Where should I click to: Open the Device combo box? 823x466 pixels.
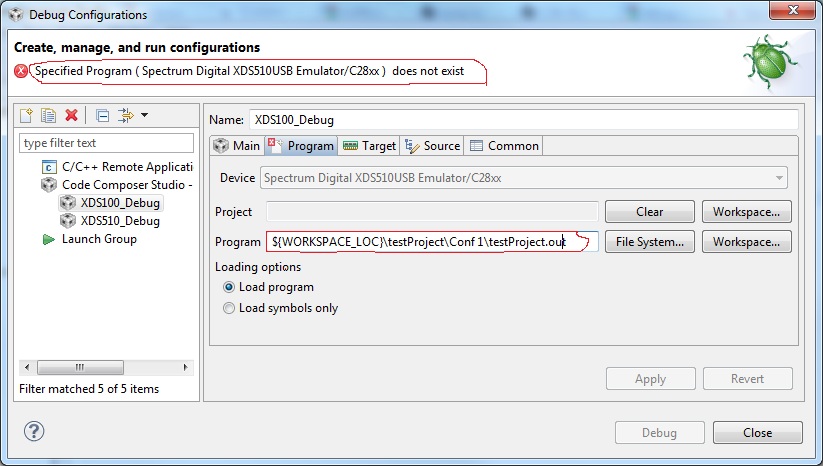click(524, 178)
